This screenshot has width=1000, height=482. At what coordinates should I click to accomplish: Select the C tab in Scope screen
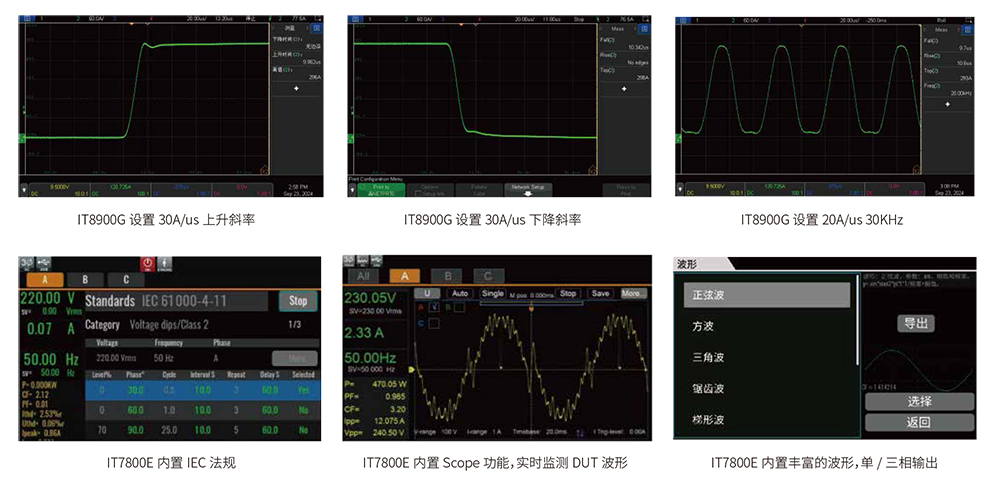[x=489, y=276]
